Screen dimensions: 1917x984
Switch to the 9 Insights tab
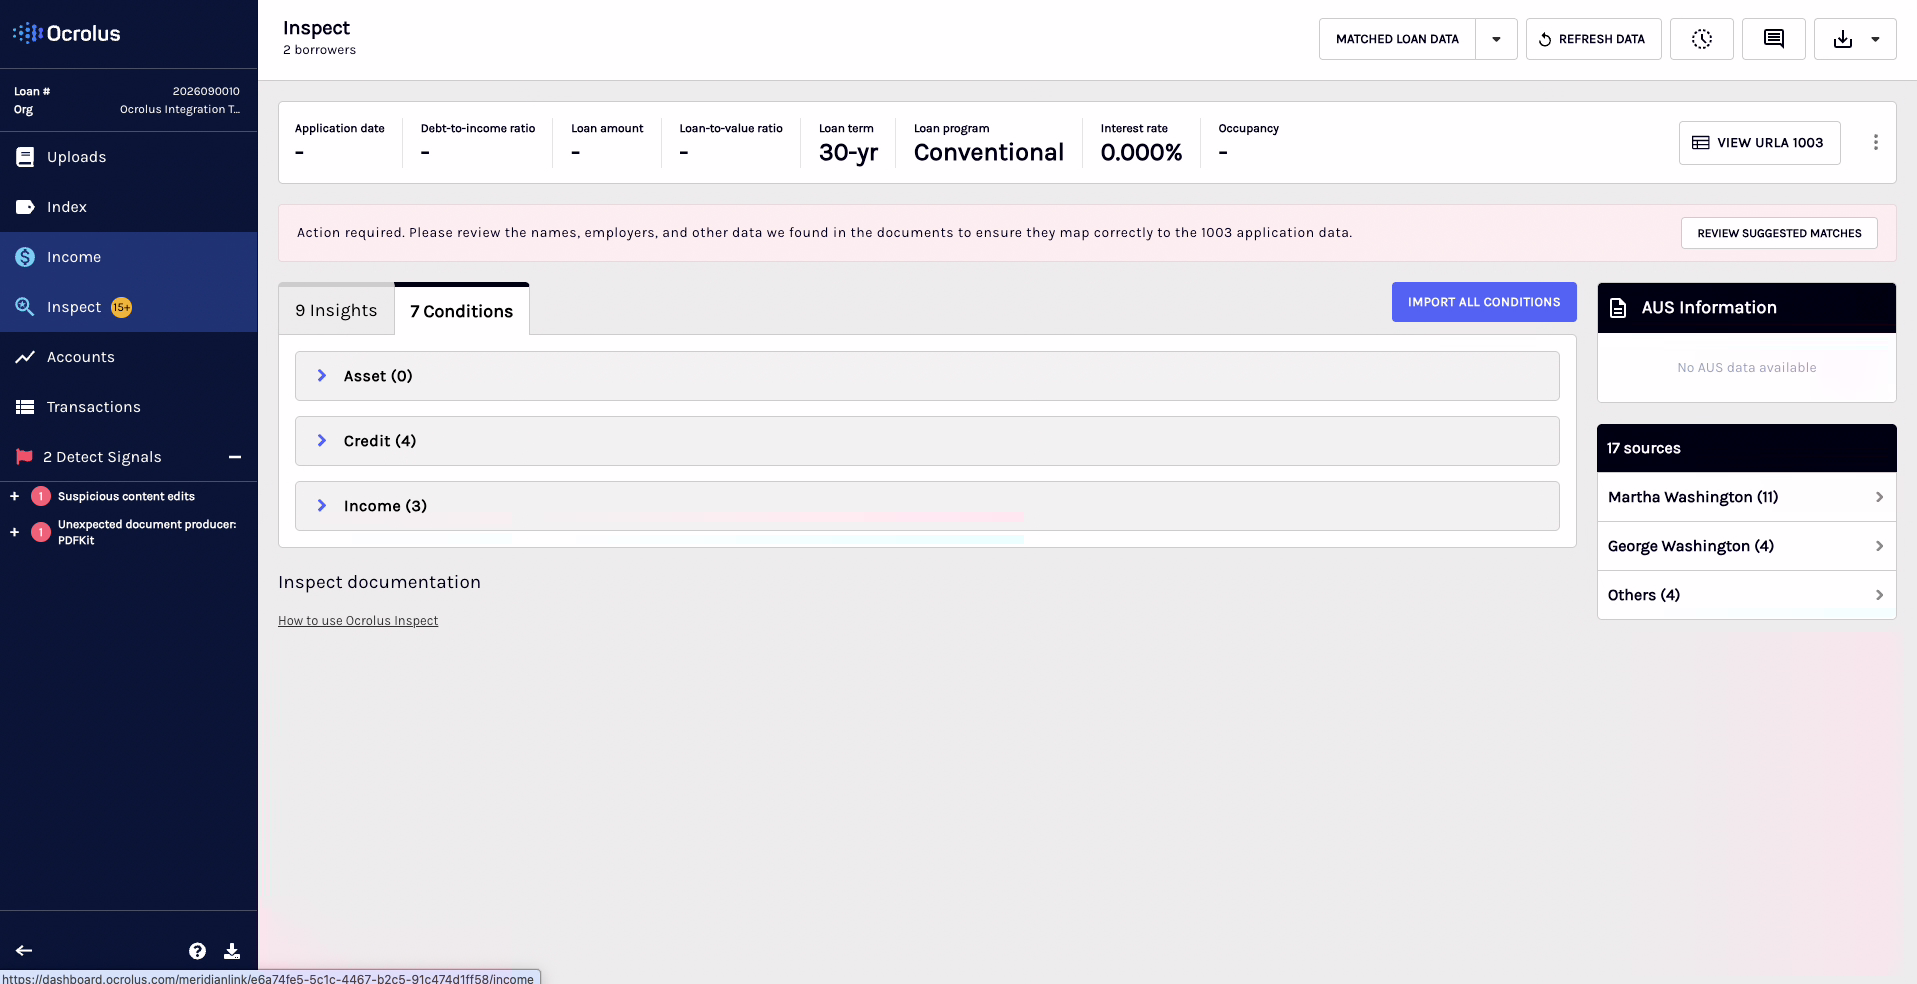click(x=336, y=310)
